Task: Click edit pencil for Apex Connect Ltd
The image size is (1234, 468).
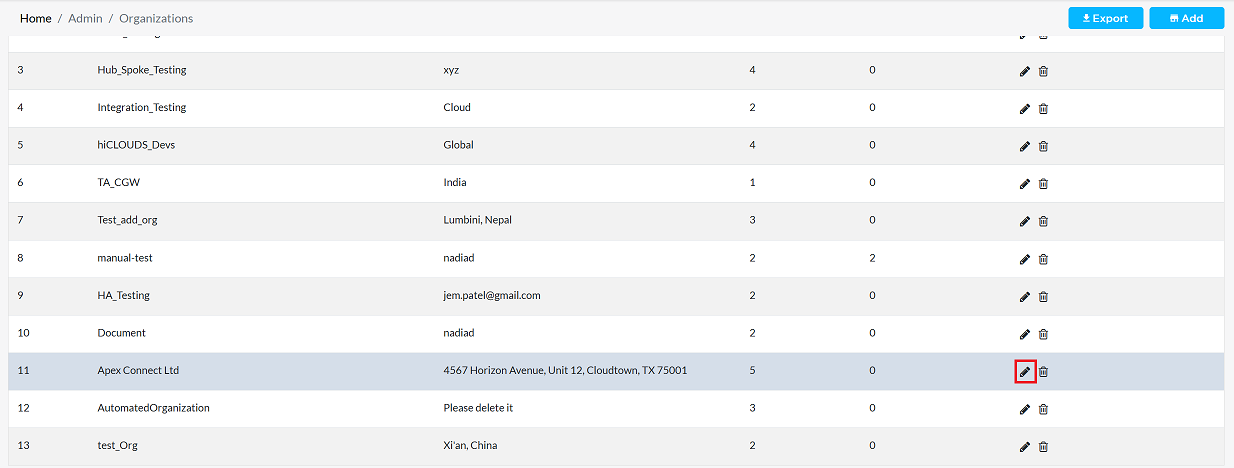Action: coord(1024,372)
